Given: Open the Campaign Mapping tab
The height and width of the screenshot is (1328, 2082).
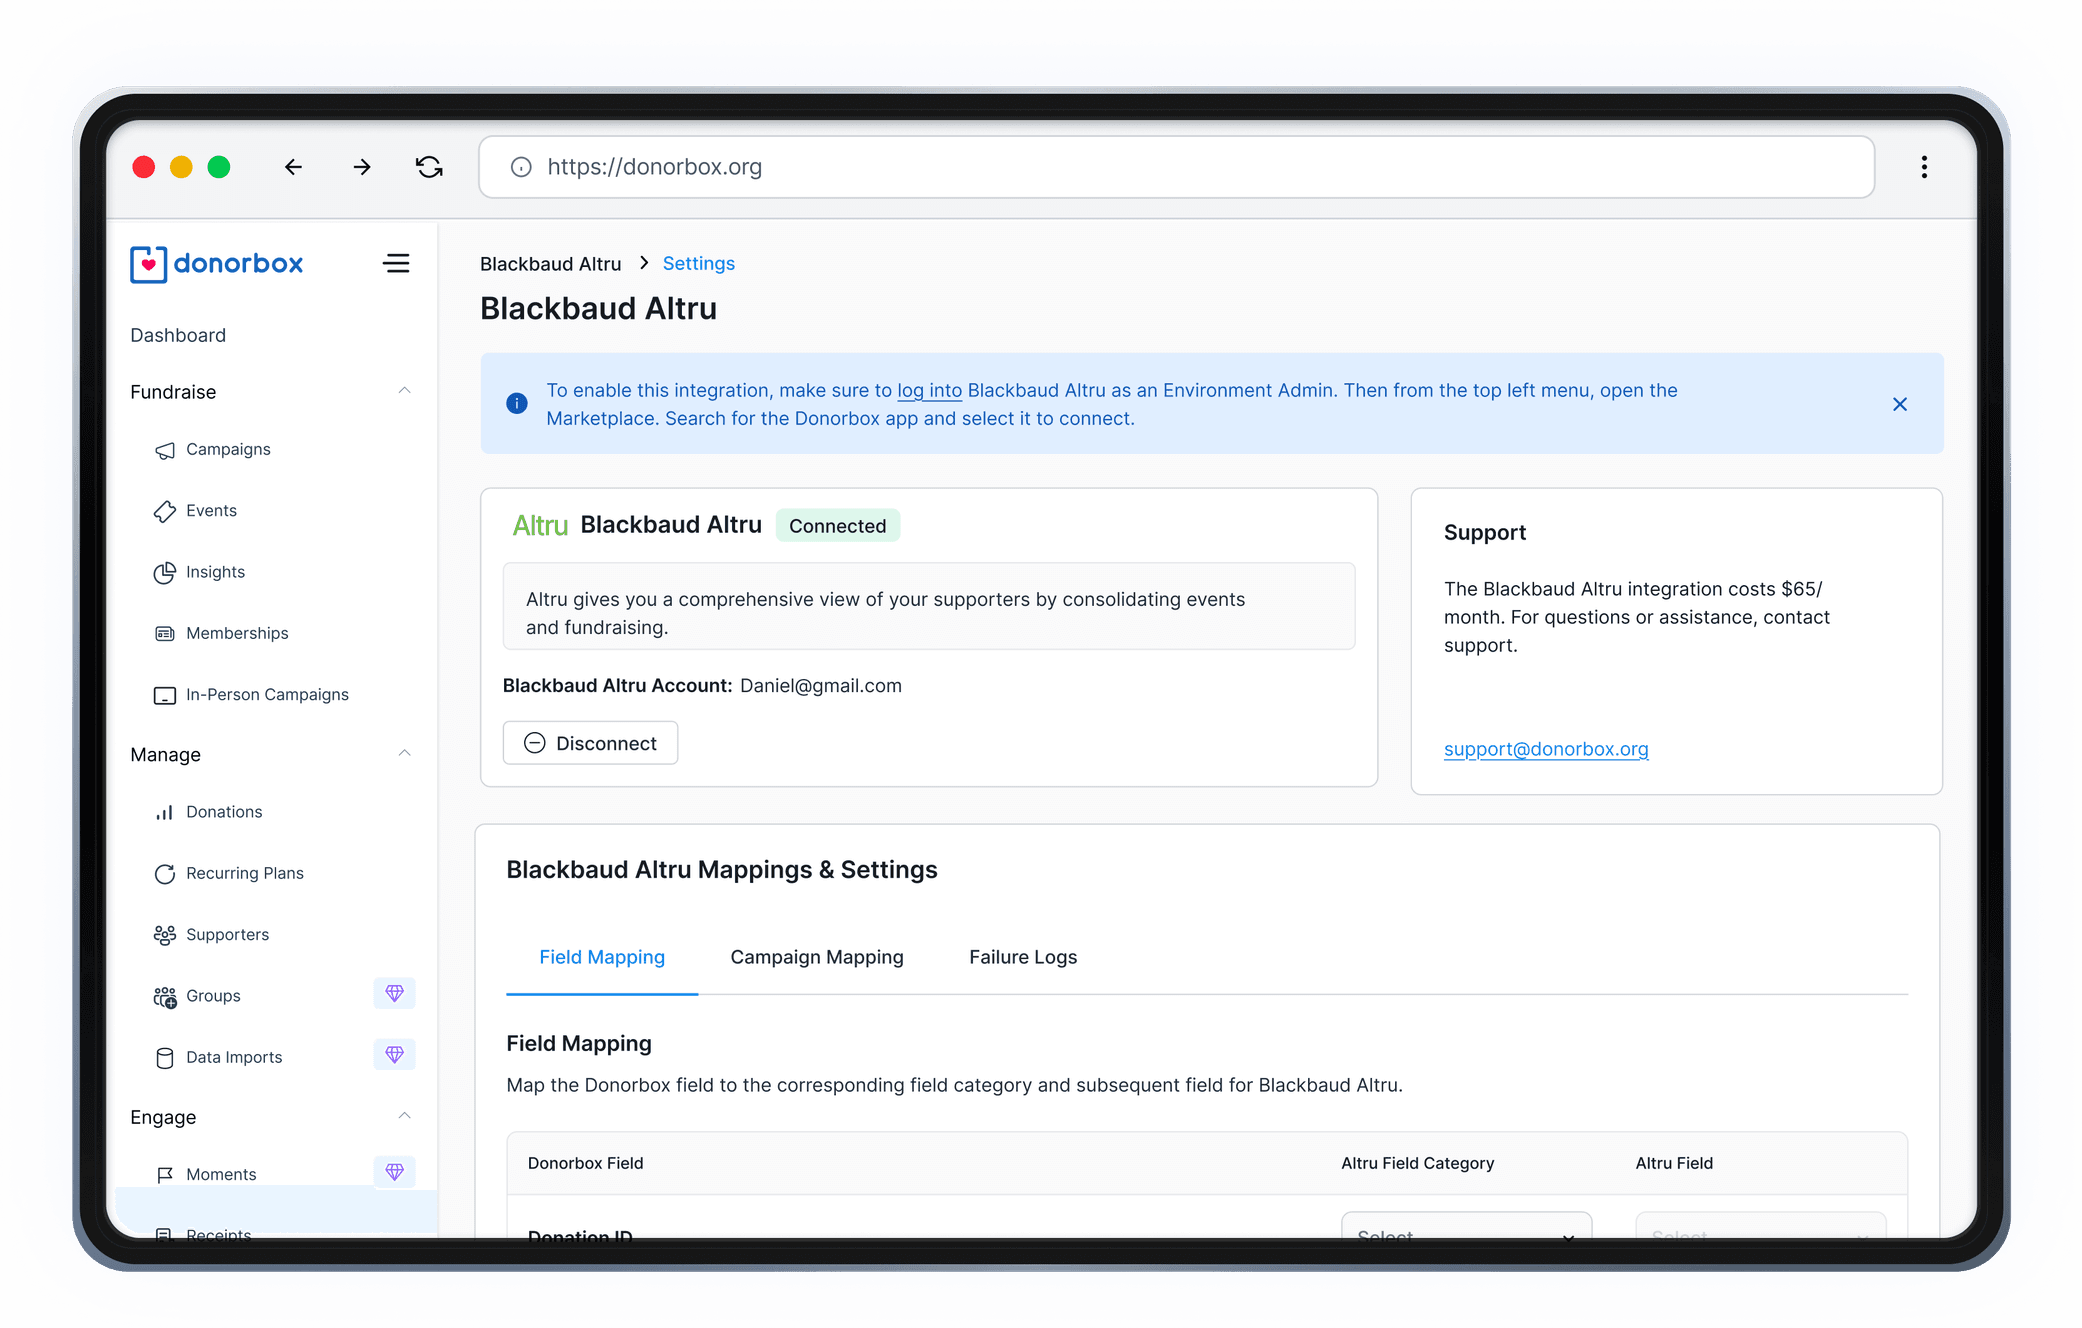Looking at the screenshot, I should pos(817,957).
